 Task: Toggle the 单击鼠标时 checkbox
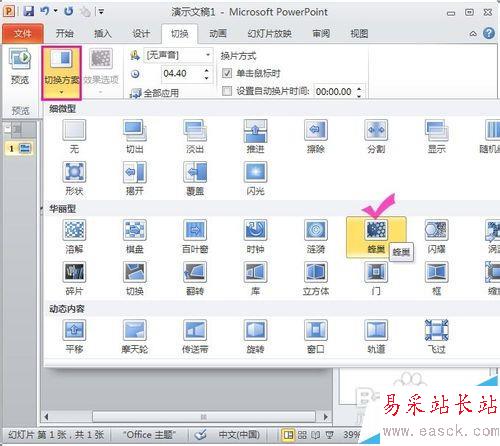pos(227,73)
